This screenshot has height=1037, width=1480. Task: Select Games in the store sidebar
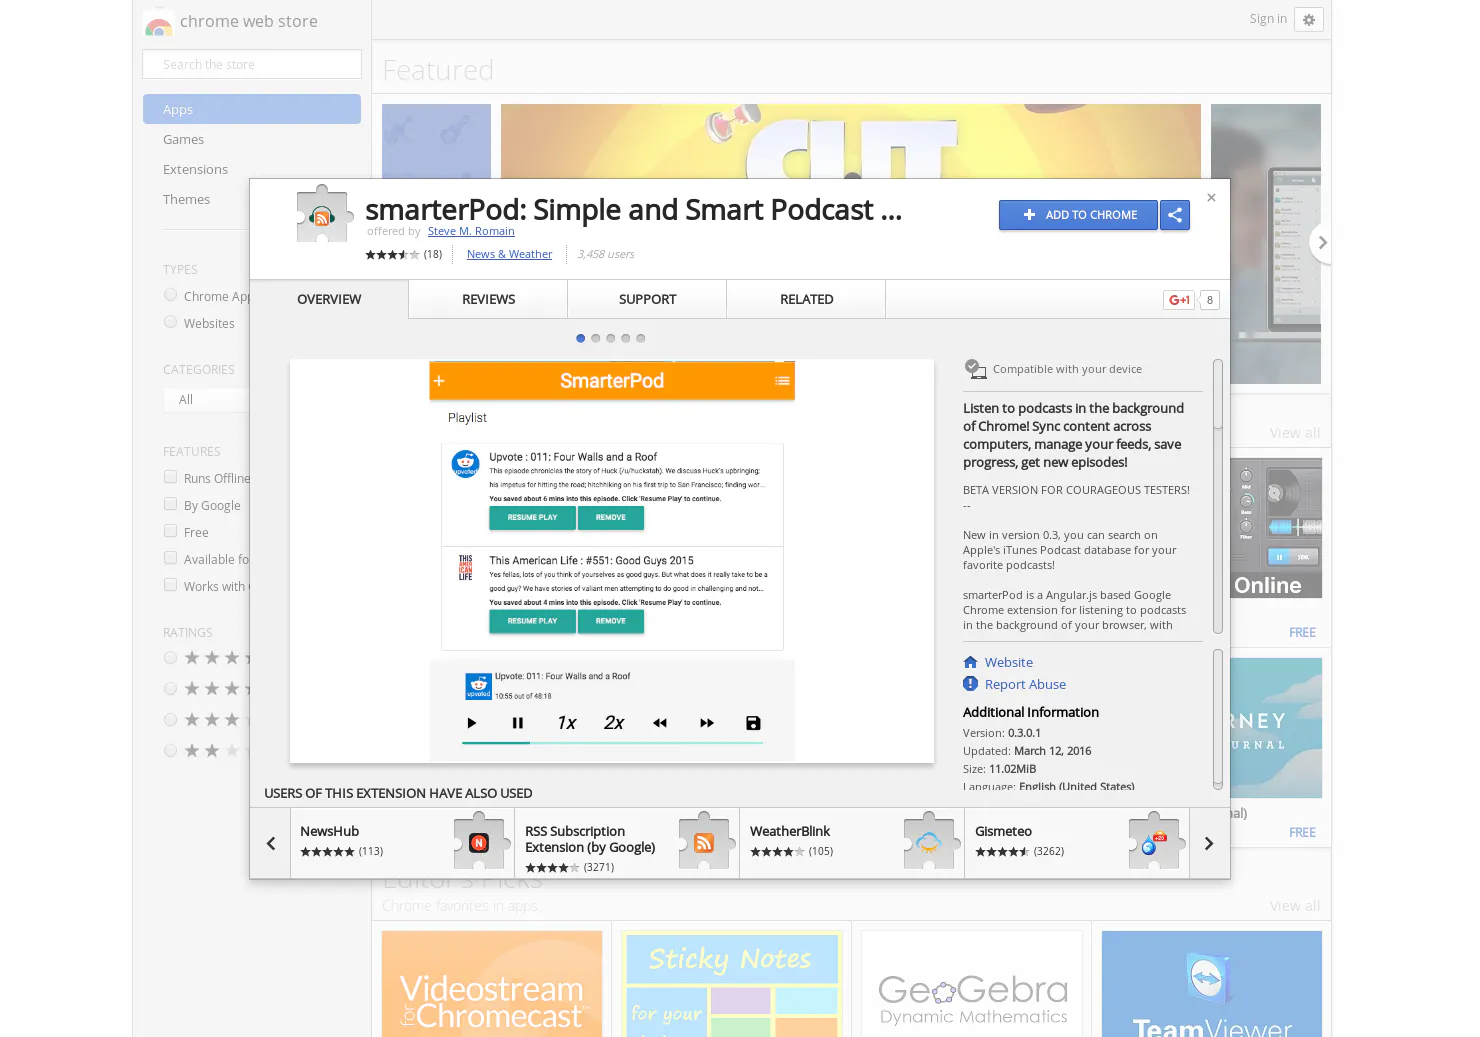[183, 139]
